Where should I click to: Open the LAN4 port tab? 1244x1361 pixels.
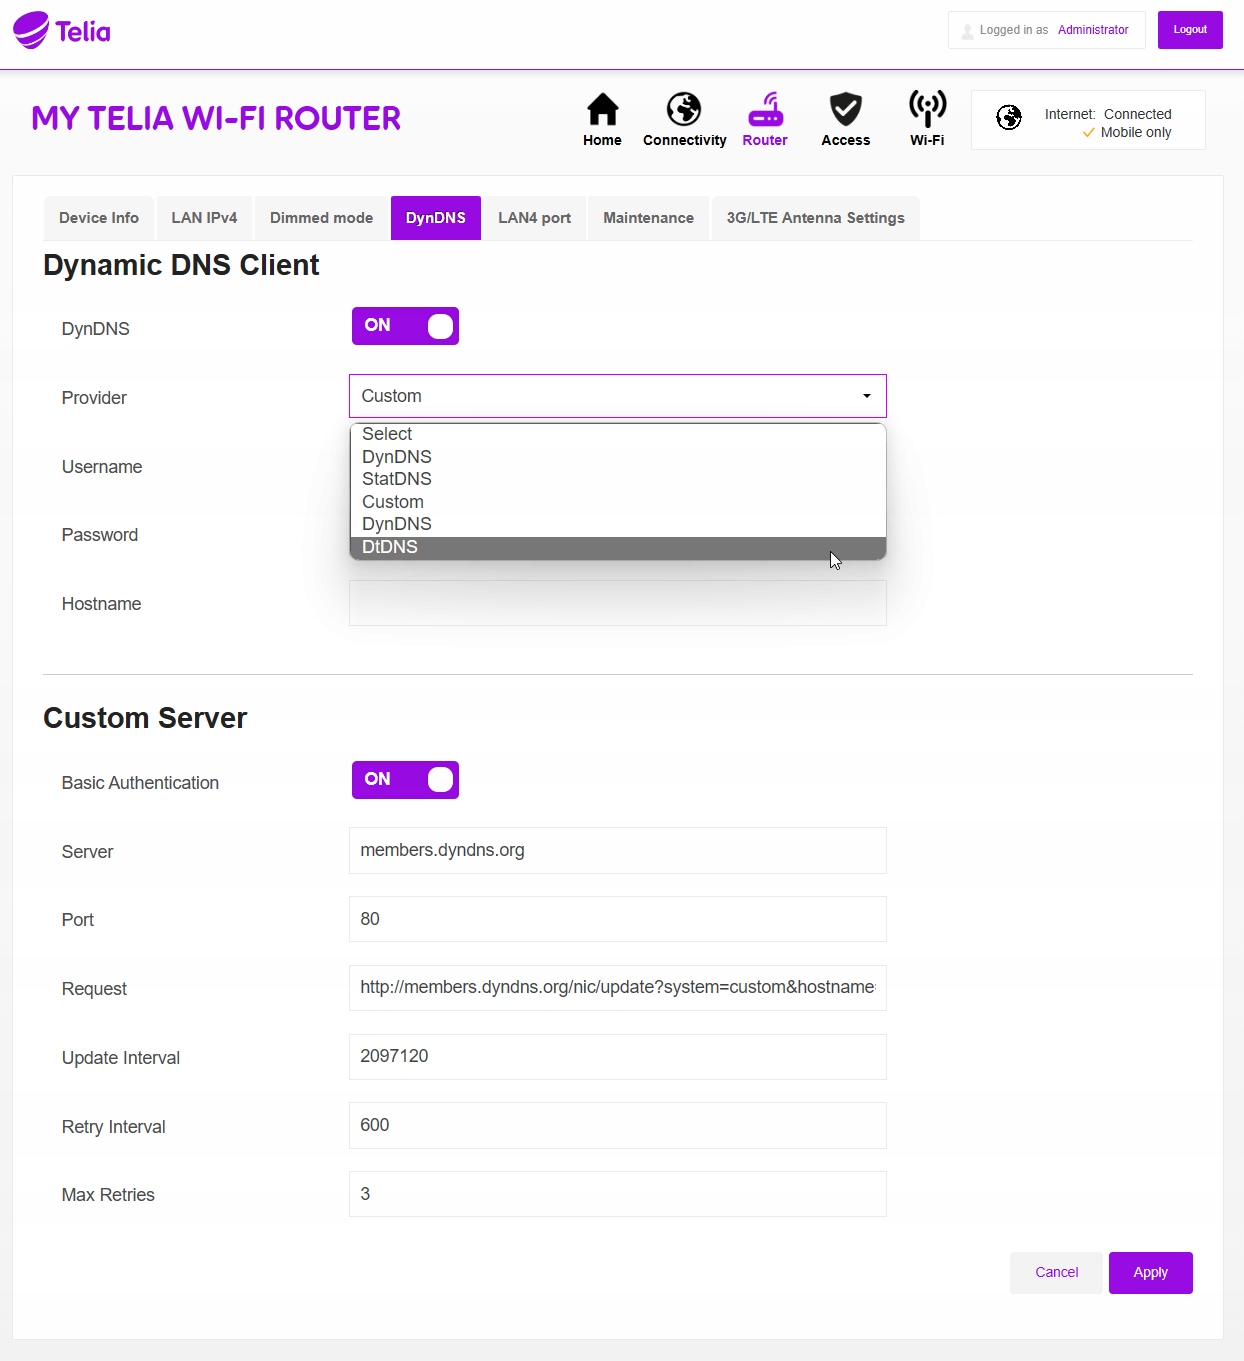pos(535,218)
